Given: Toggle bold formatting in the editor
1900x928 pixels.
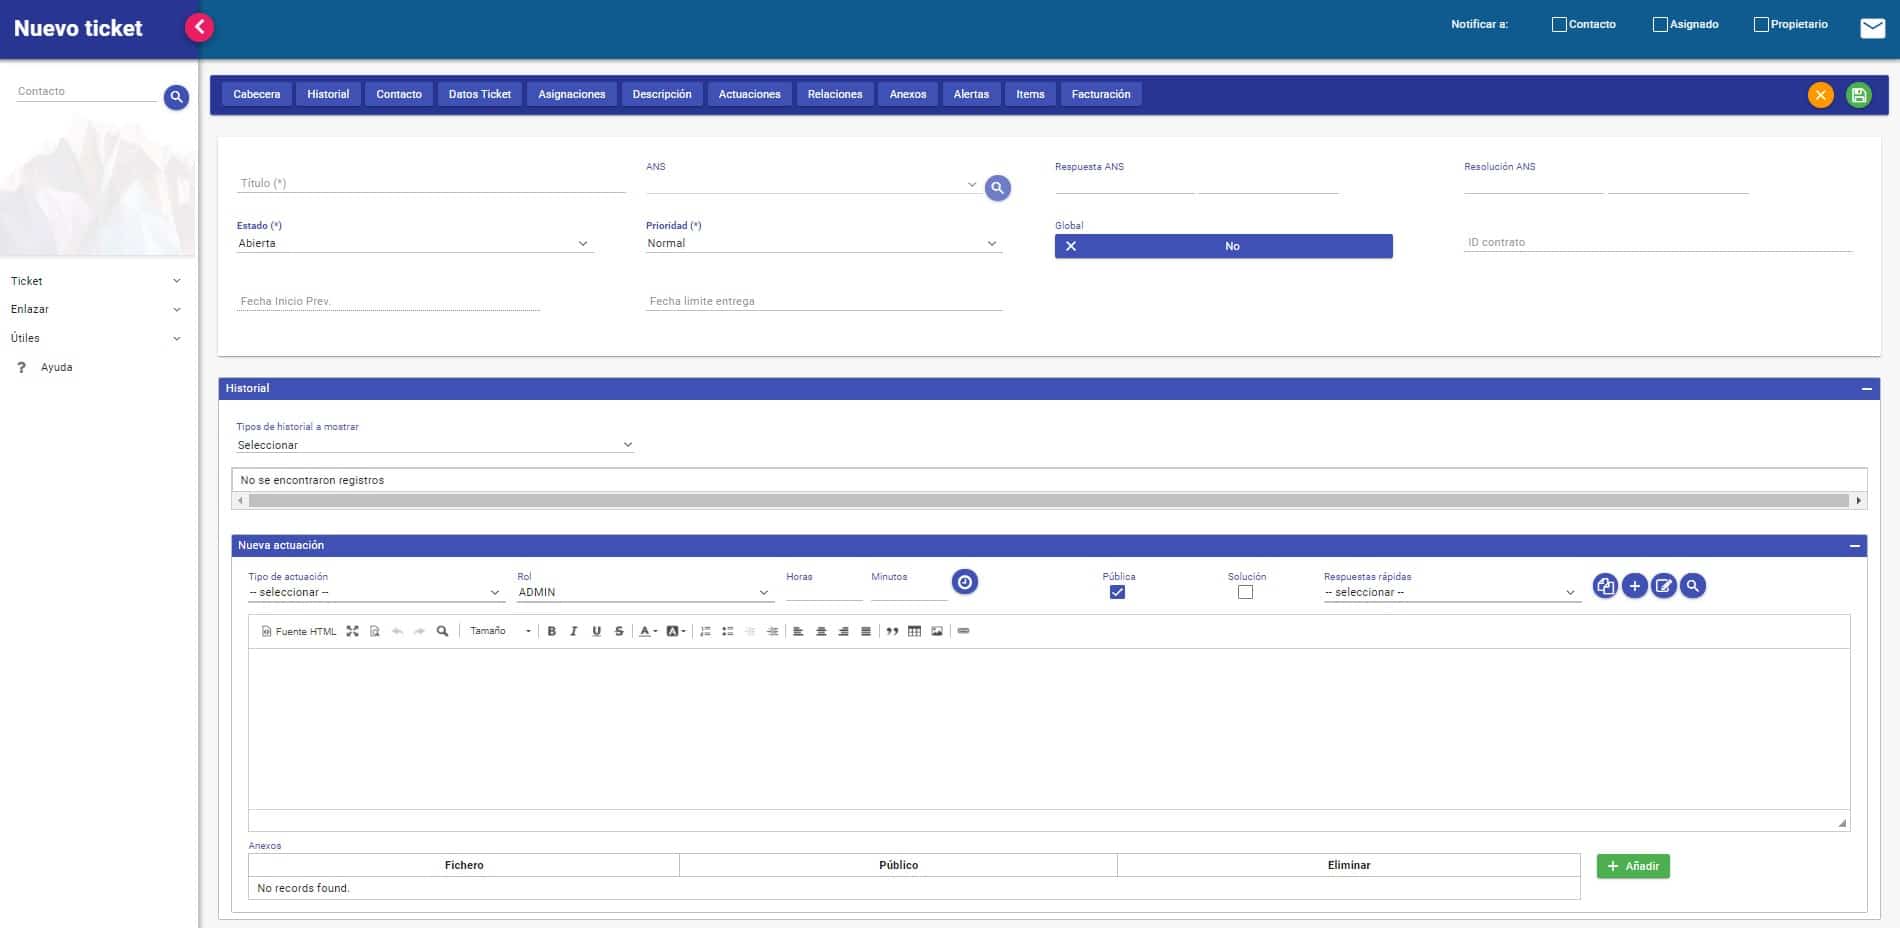Looking at the screenshot, I should tap(551, 631).
